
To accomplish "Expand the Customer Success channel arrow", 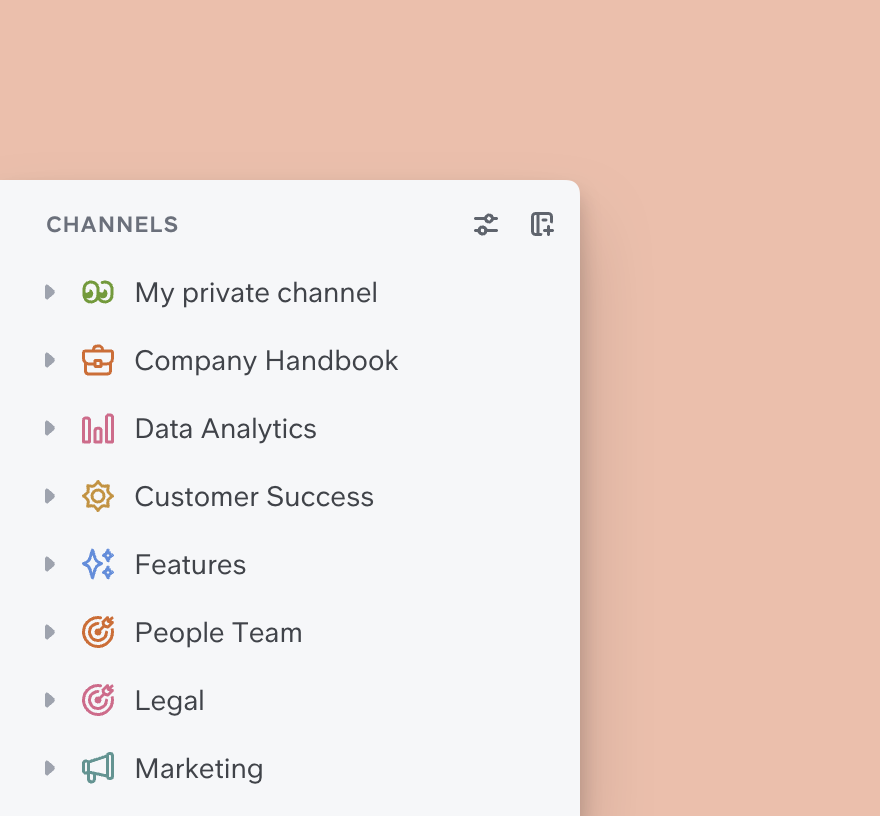I will (x=49, y=496).
